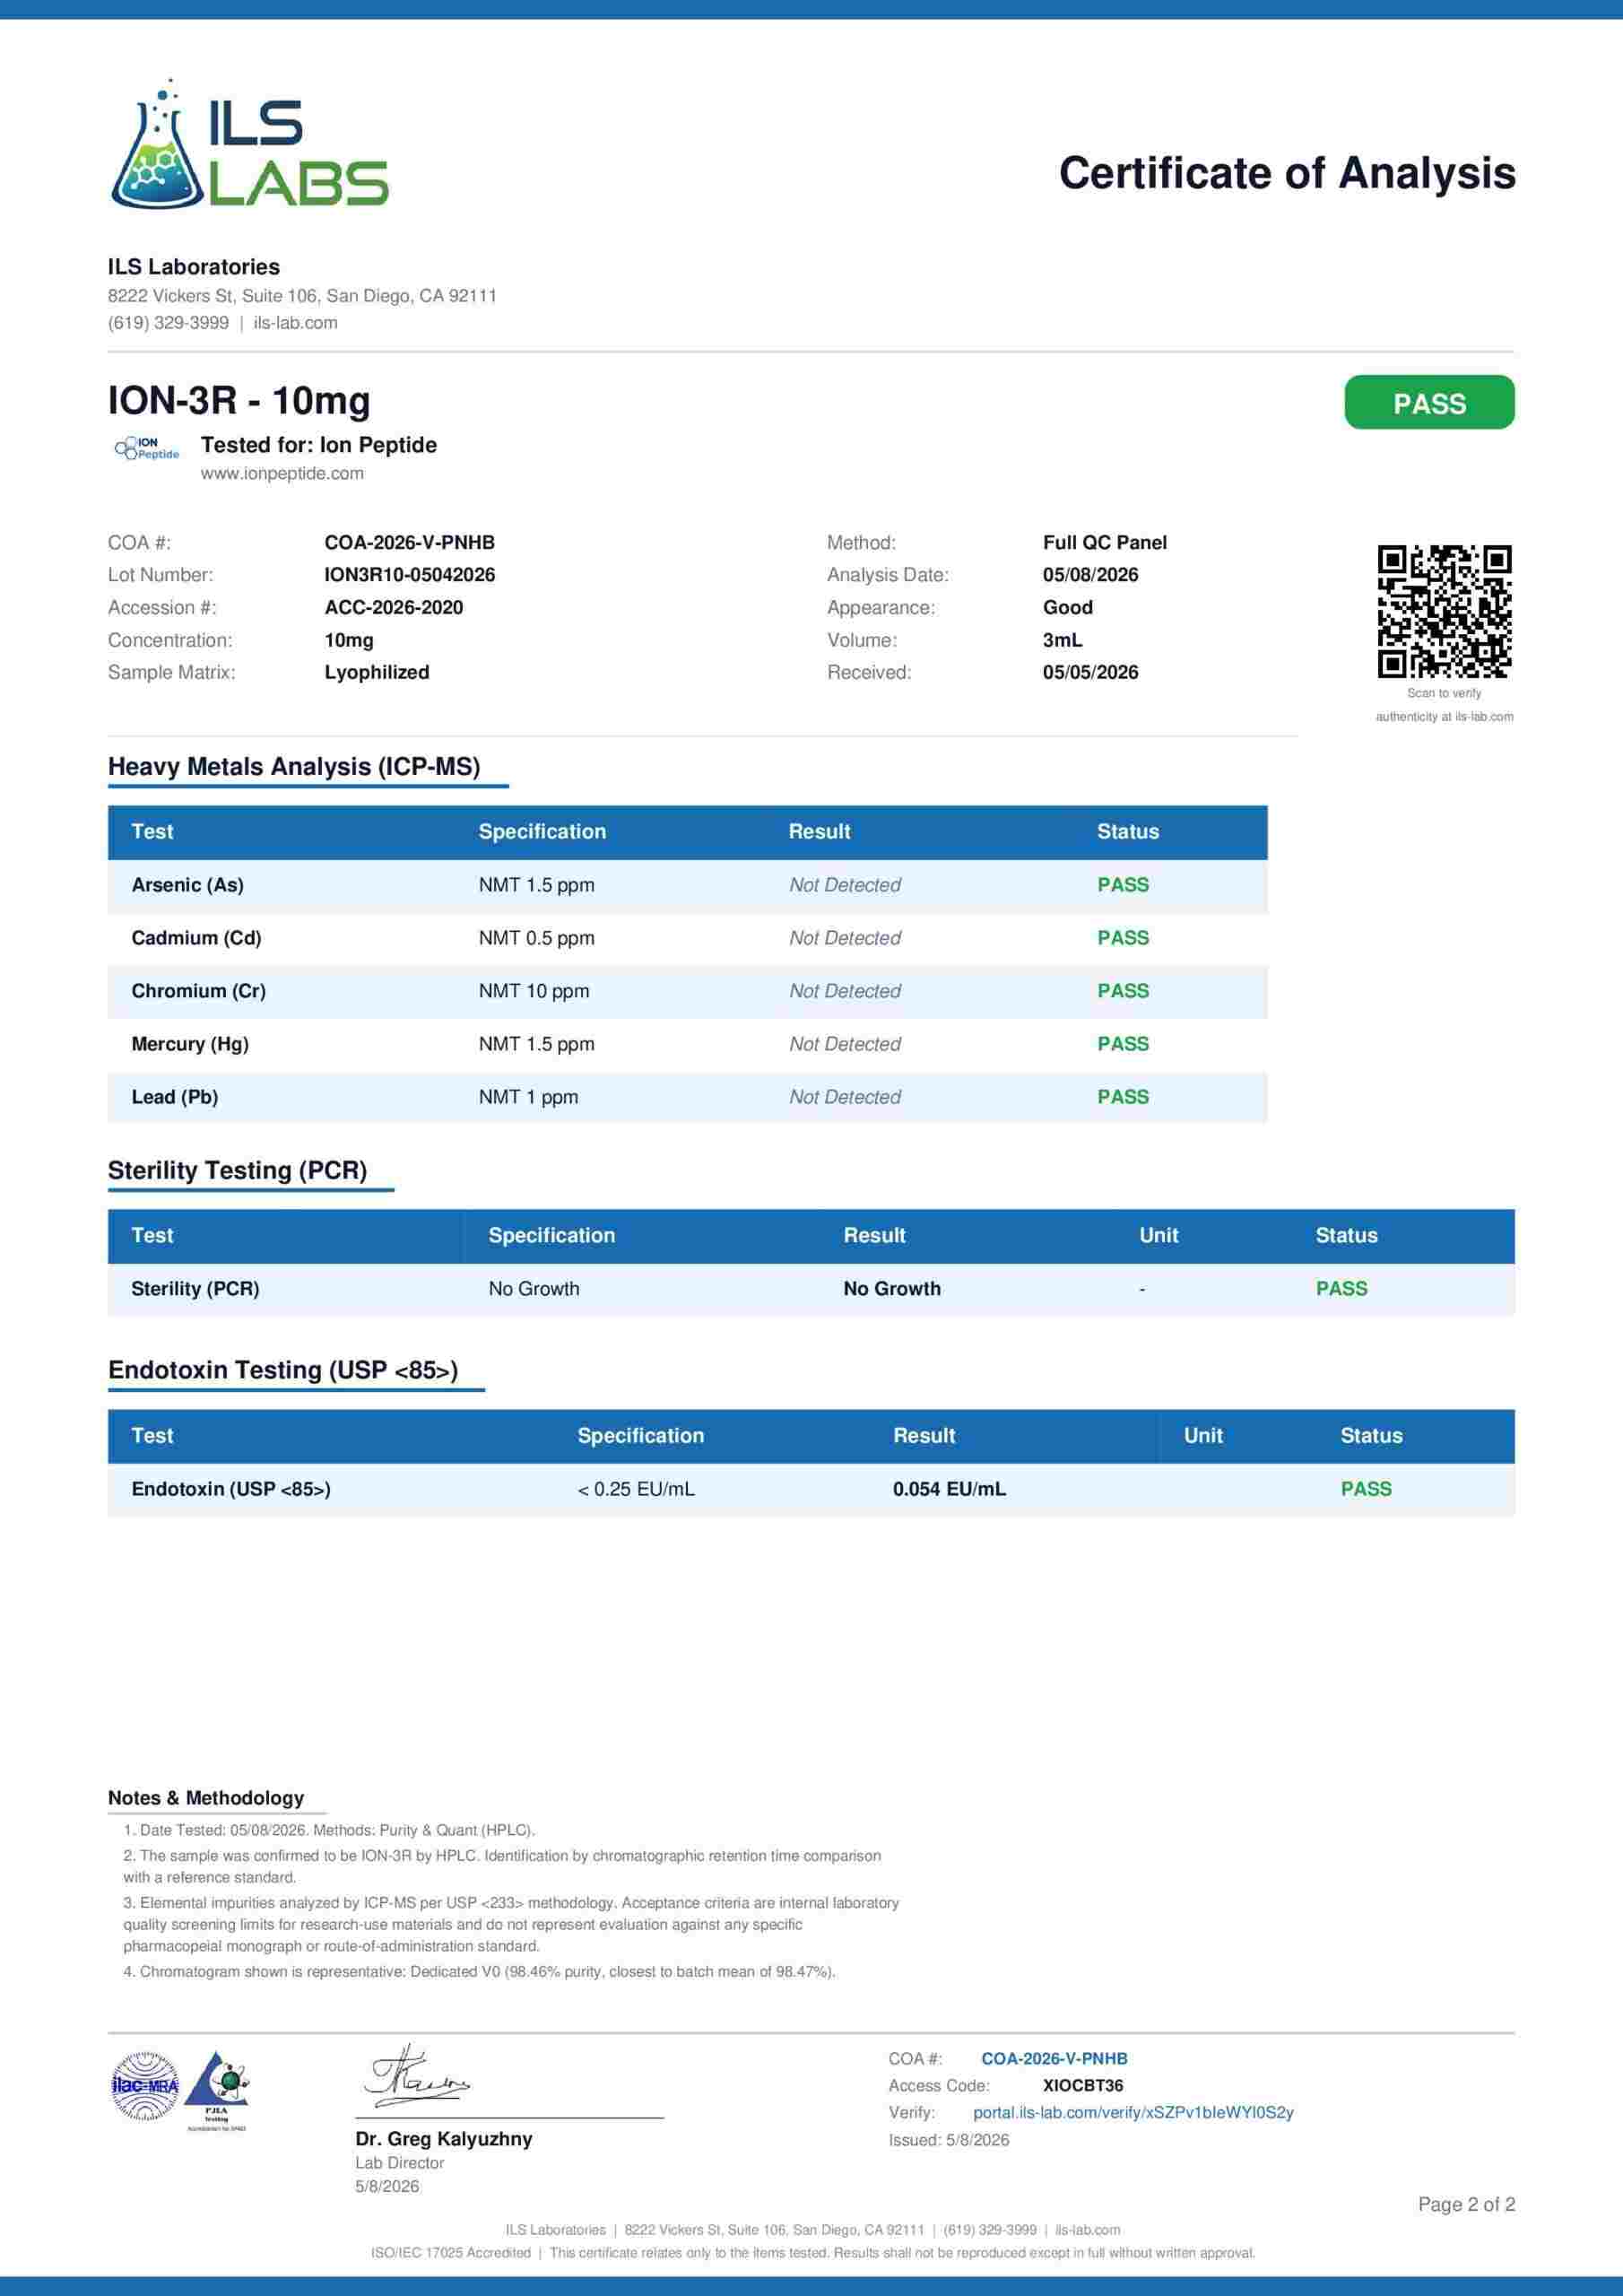Click the blue COA-2026-V-PNHB footer link
Screen dimensions: 1623x2296
tap(1054, 2059)
